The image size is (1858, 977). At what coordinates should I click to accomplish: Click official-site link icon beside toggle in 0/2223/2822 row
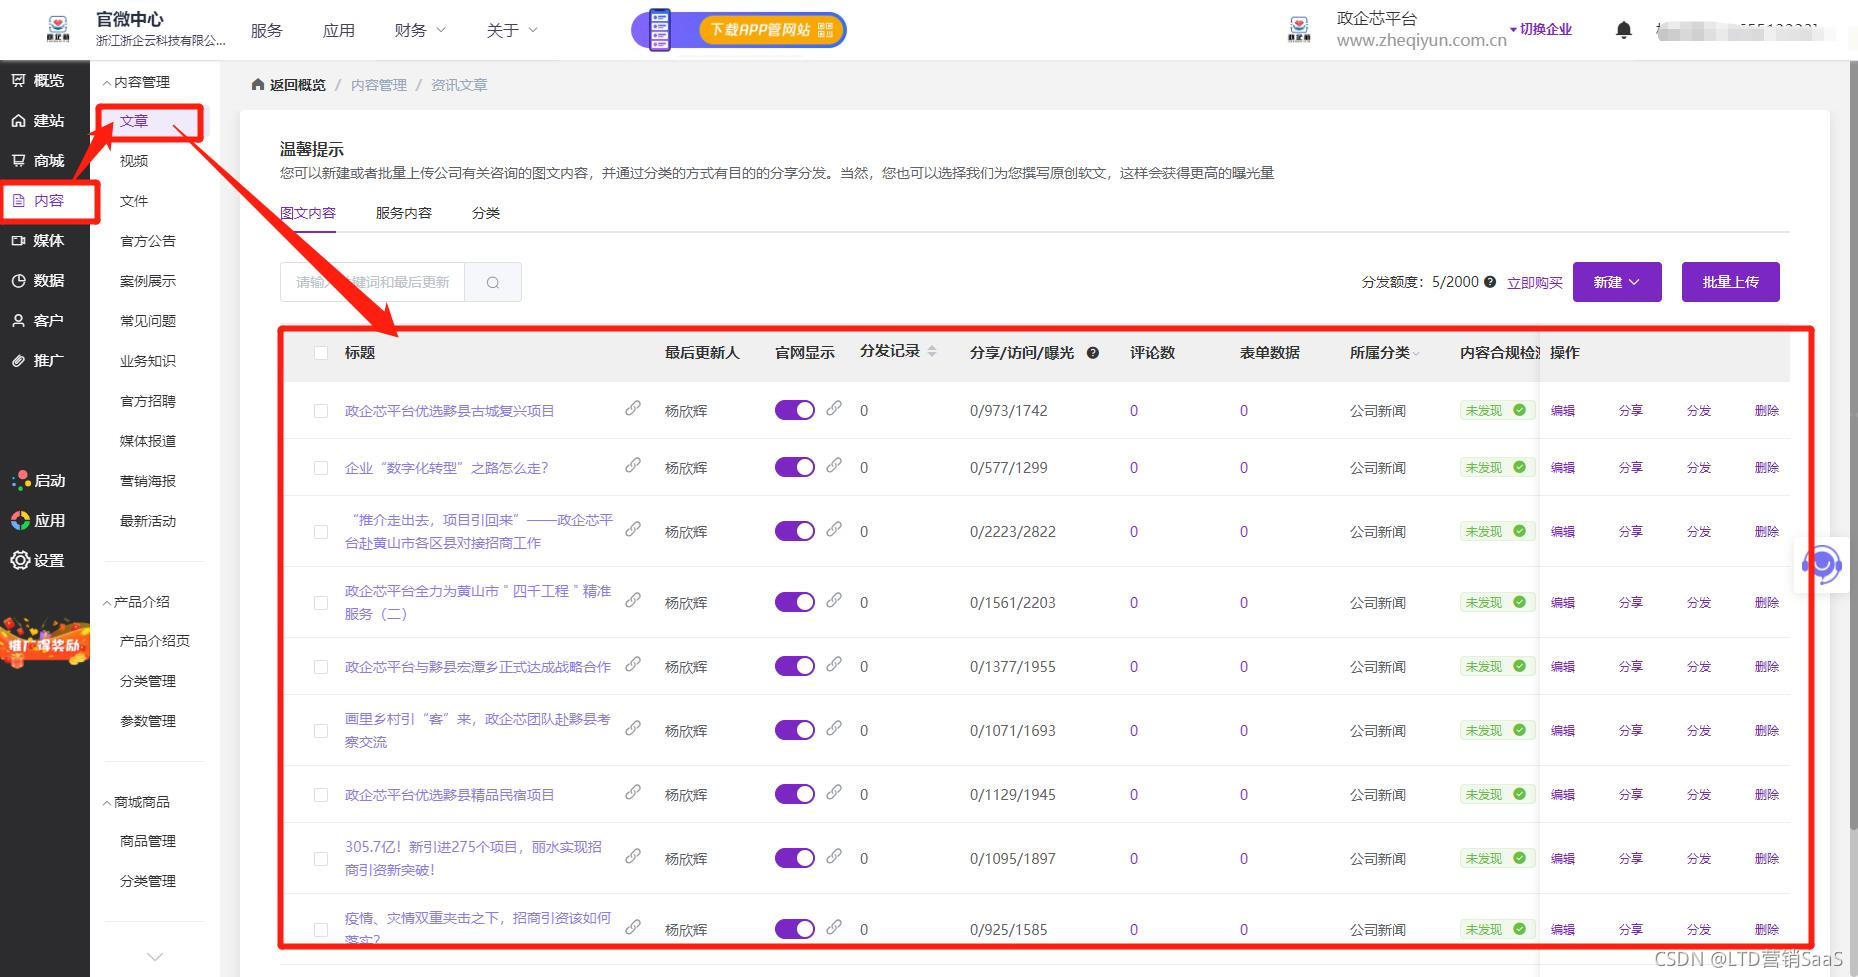(834, 529)
